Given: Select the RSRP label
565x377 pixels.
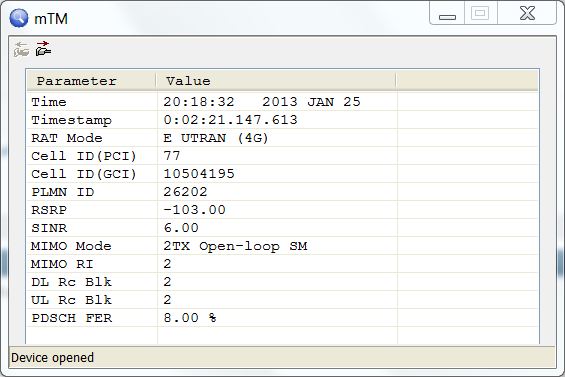Looking at the screenshot, I should (x=49, y=210).
